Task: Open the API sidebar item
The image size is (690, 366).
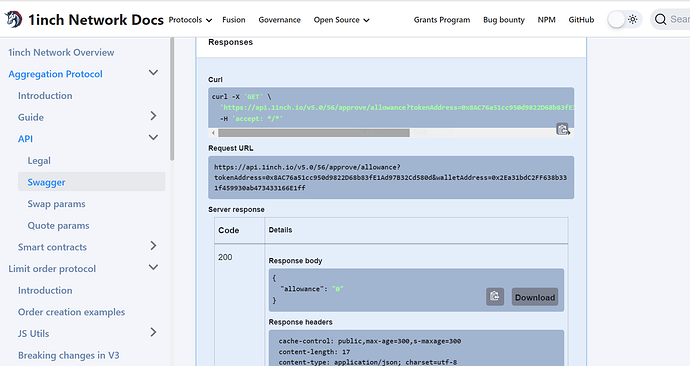Action: click(x=26, y=139)
